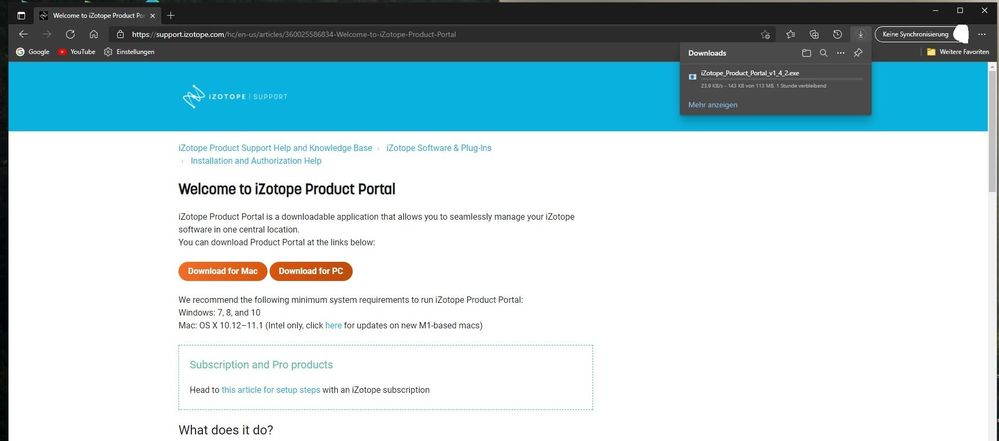The width and height of the screenshot is (999, 441).
Task: Click the iZotope_Product_Portal exe file icon
Action: [x=693, y=76]
